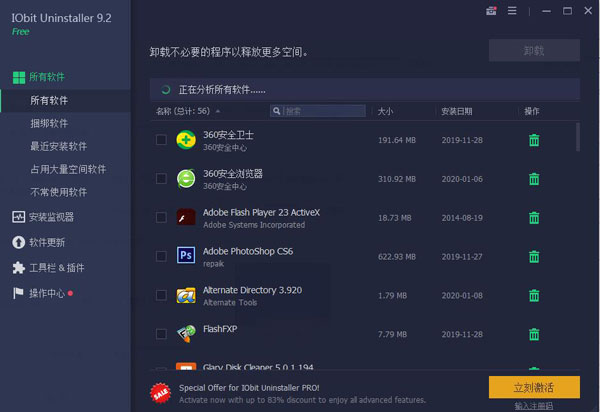Sort by 安装日期 column header

[457, 111]
